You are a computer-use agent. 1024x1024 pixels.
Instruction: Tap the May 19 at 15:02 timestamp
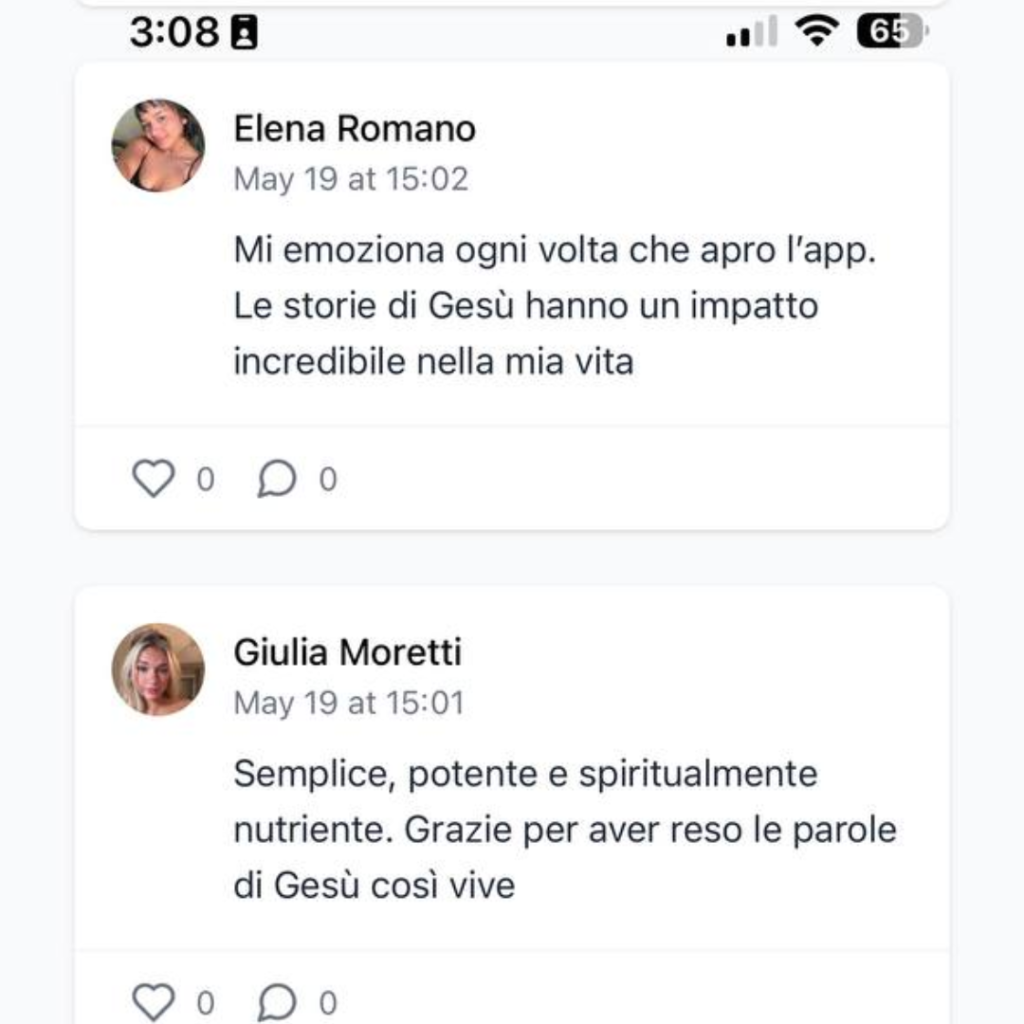pos(350,179)
